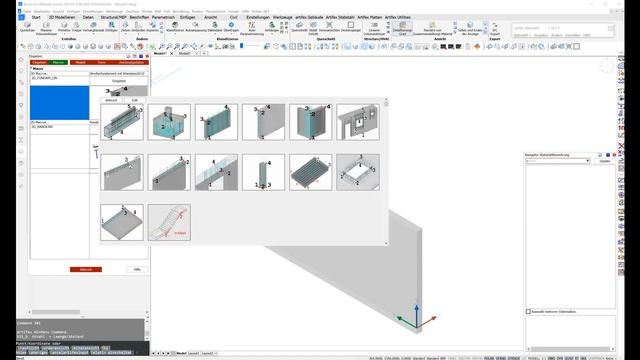Select the Vorhangfassade tool
This screenshot has height=360, width=640.
pyautogui.click(x=93, y=27)
